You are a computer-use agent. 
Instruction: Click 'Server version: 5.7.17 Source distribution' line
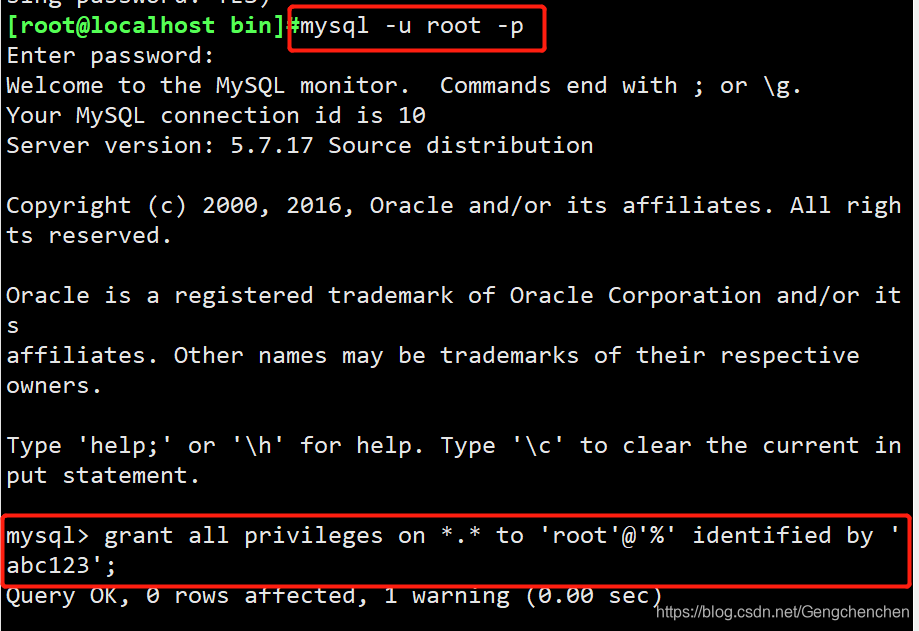click(x=299, y=145)
